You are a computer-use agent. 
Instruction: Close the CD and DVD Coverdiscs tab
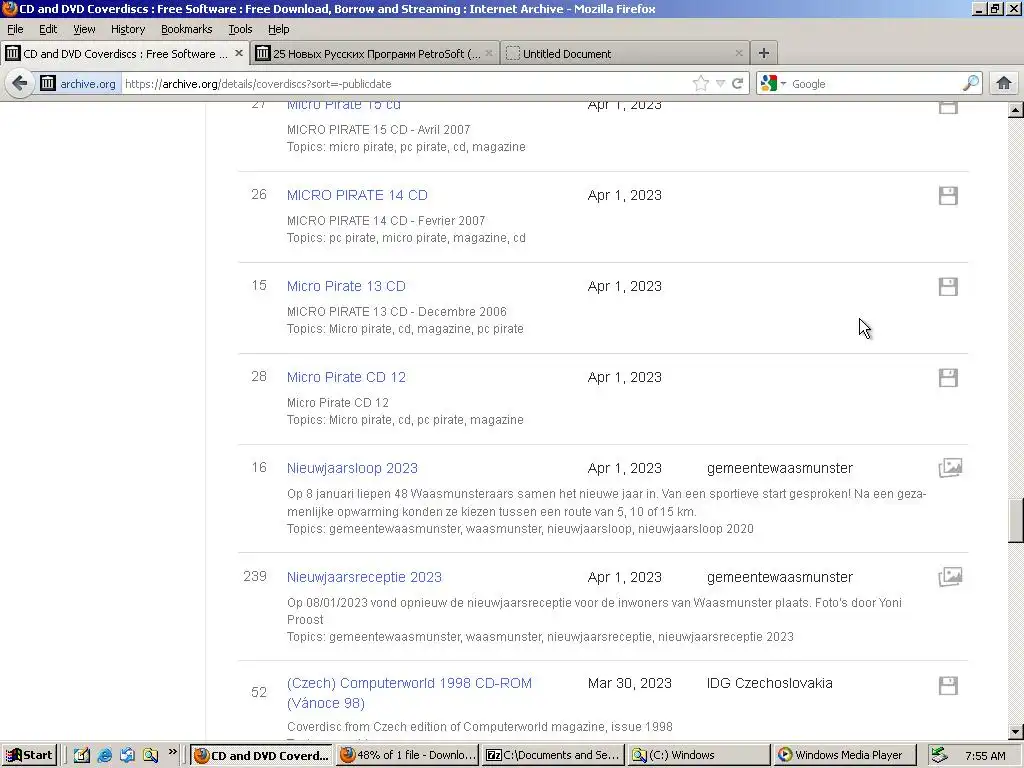(239, 53)
